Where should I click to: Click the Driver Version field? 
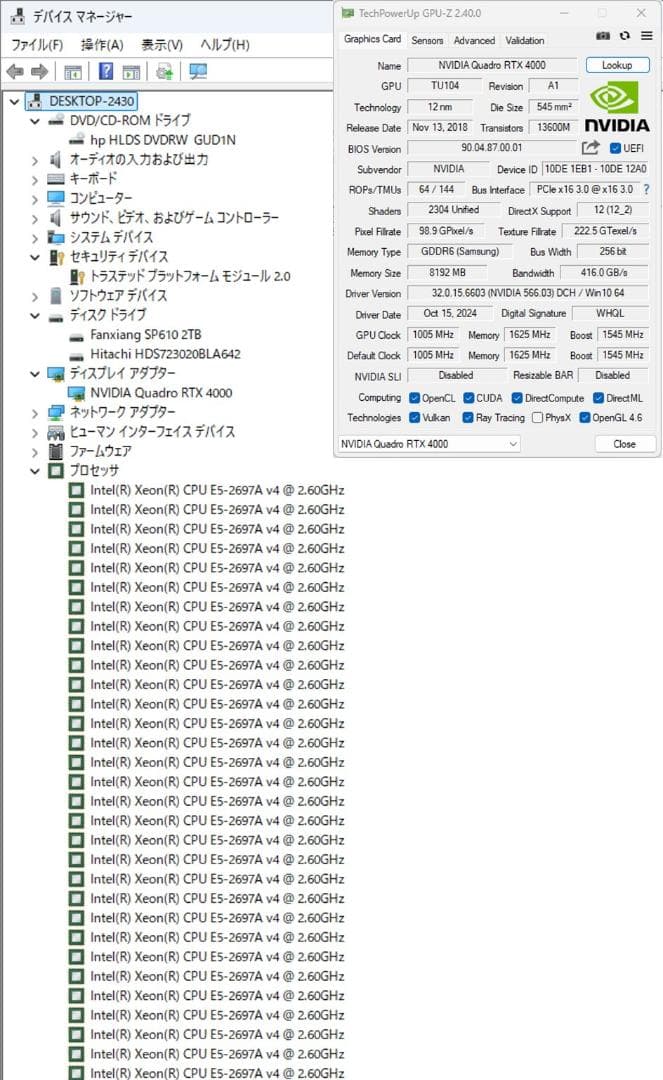pos(528,293)
